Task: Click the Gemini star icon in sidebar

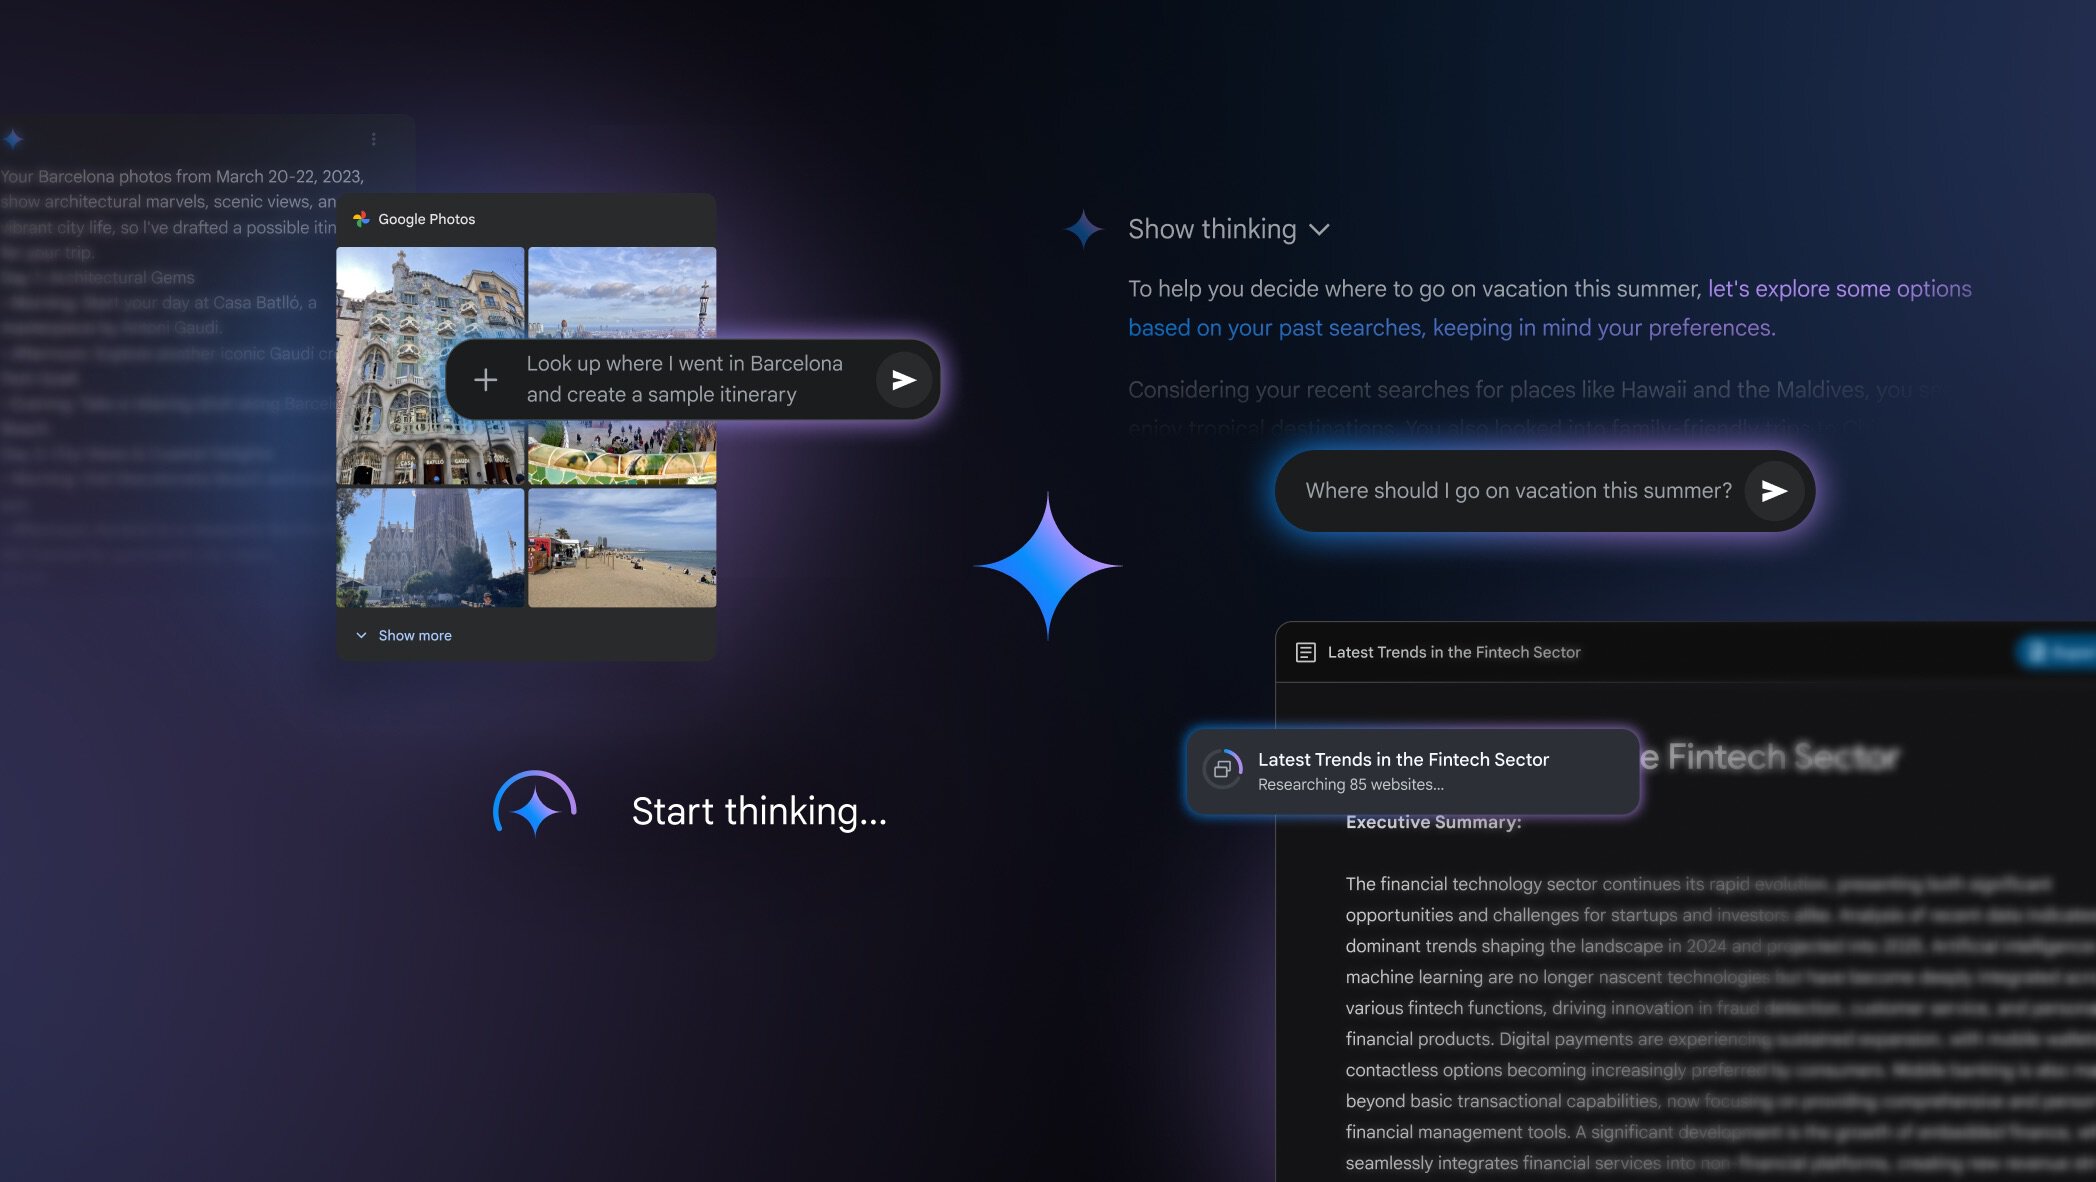Action: click(12, 138)
